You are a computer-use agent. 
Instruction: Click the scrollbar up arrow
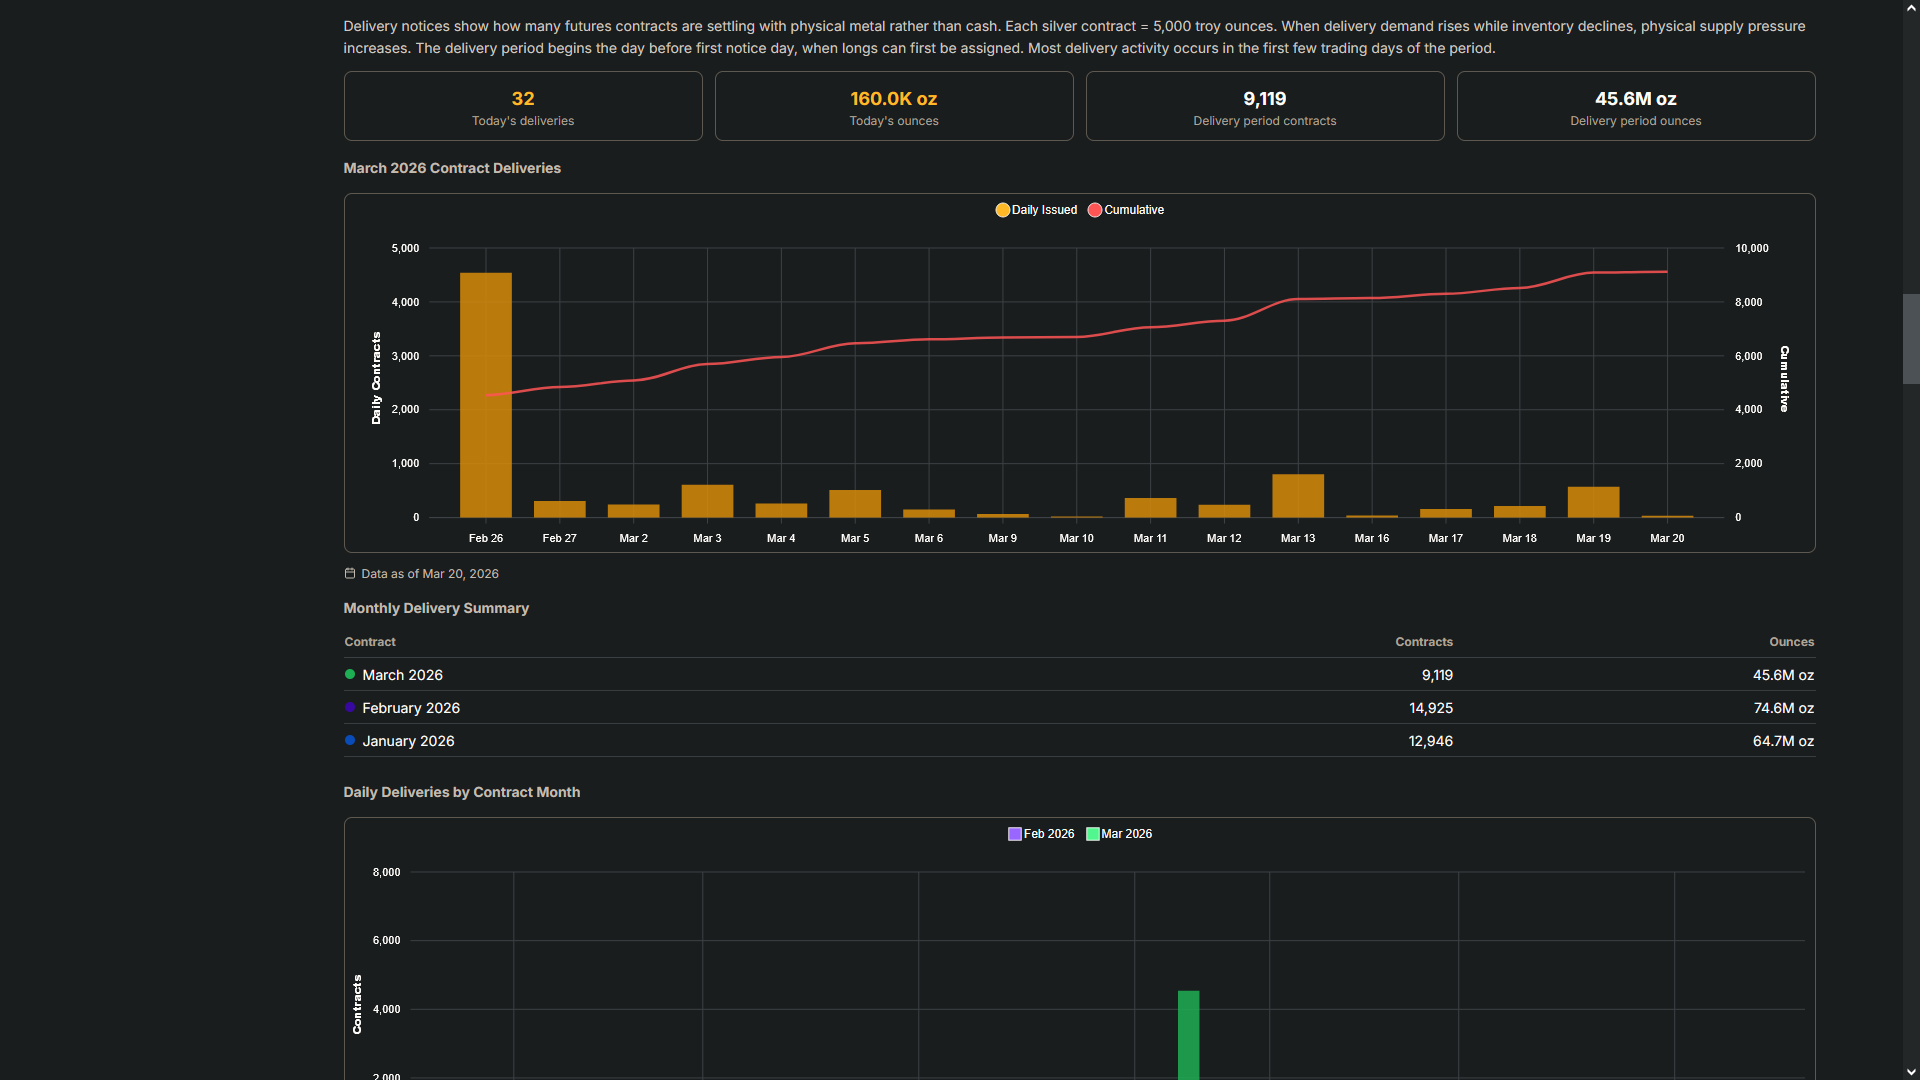[x=1911, y=8]
